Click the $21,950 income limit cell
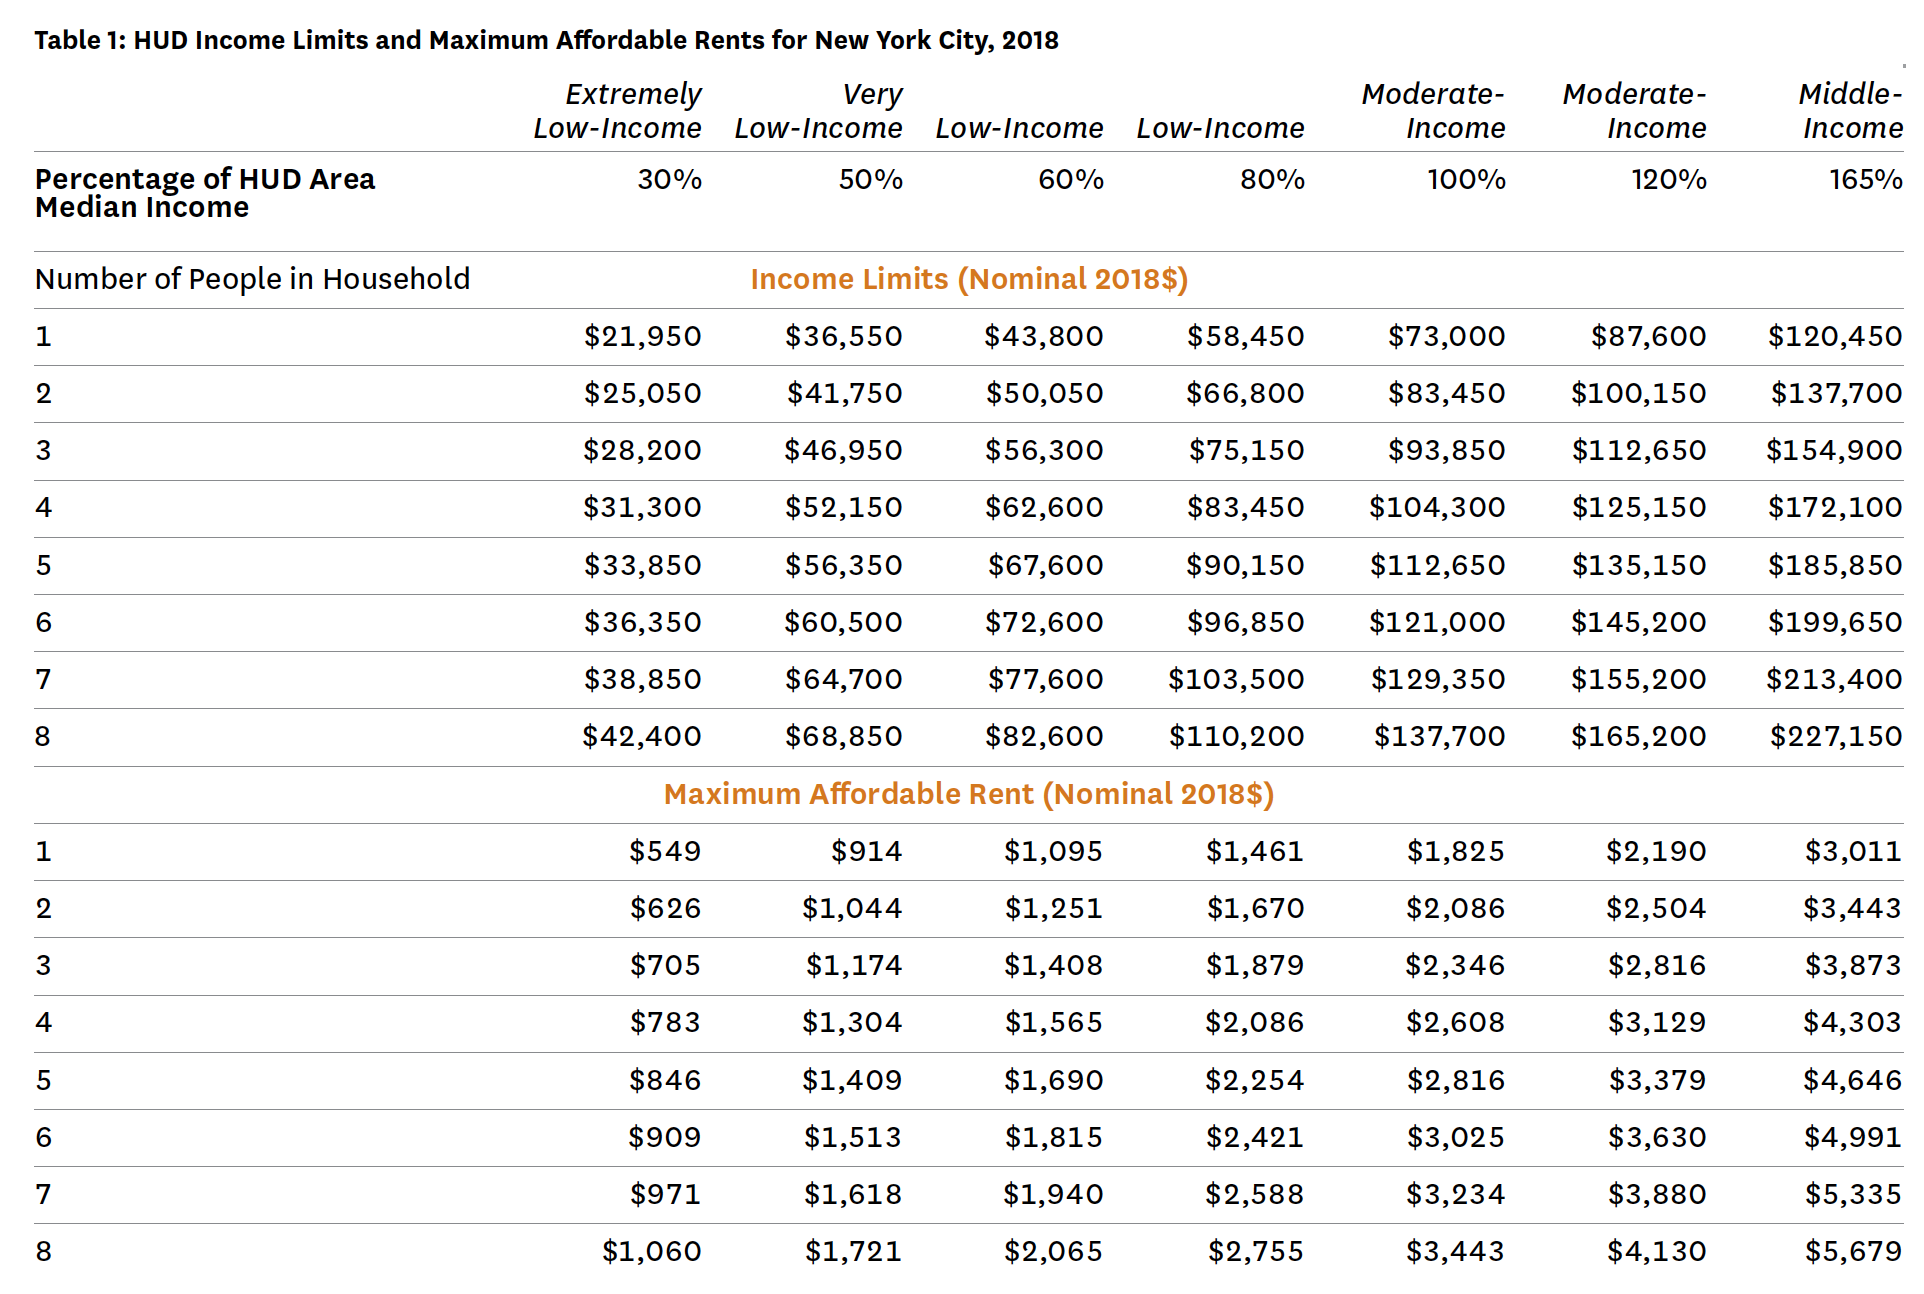Viewport: 1924px width, 1294px height. click(642, 337)
